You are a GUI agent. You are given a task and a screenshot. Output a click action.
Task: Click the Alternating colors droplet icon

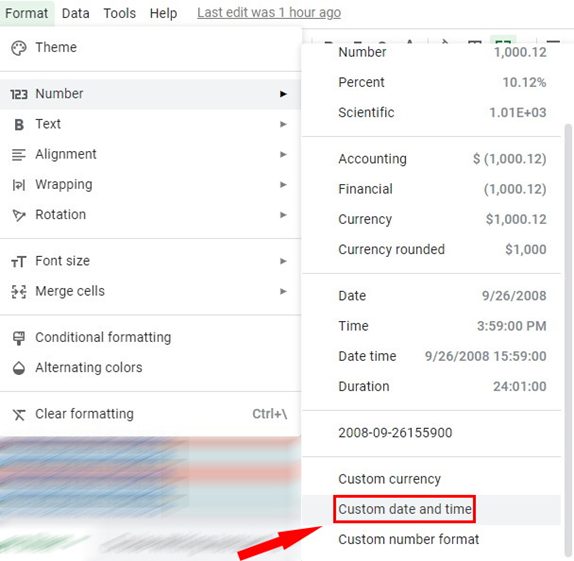coord(19,368)
